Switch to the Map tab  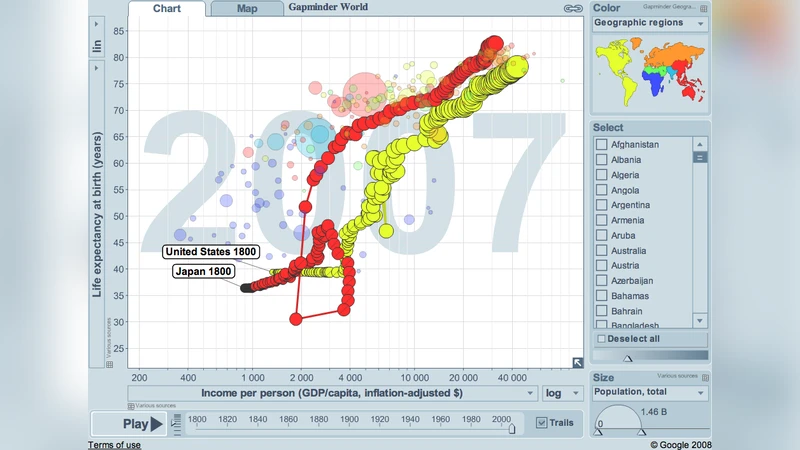(x=246, y=9)
